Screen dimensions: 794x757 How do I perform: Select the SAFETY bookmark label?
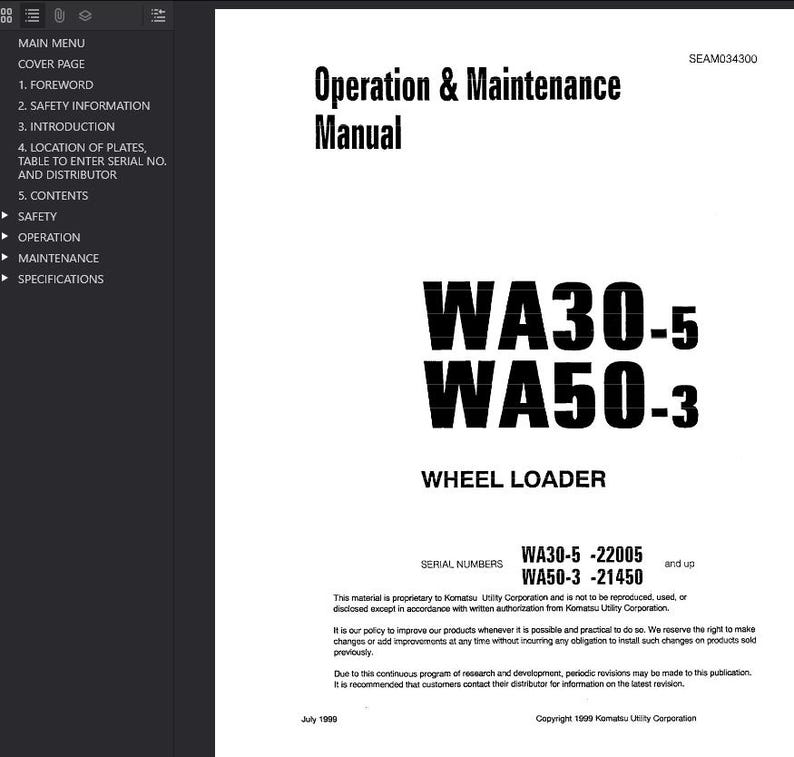(37, 216)
